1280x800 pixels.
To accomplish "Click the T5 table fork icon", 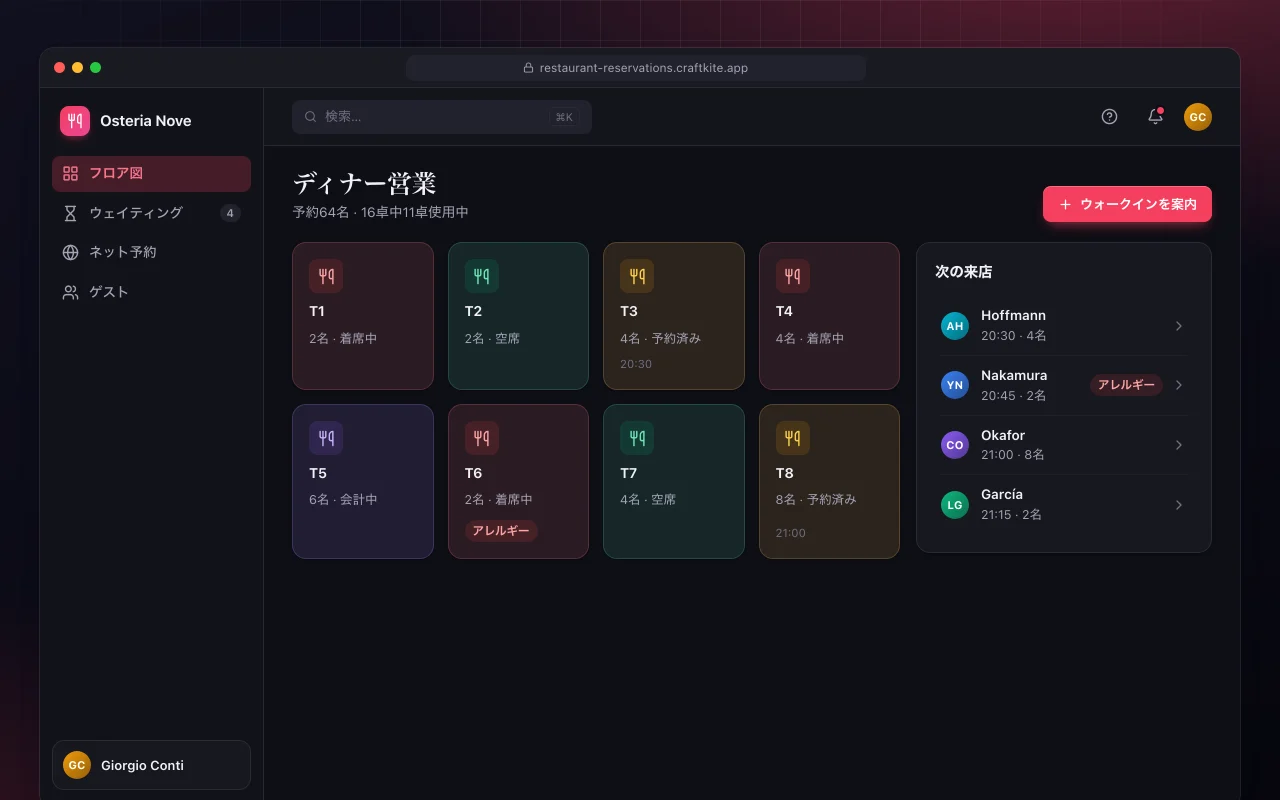I will (x=326, y=438).
